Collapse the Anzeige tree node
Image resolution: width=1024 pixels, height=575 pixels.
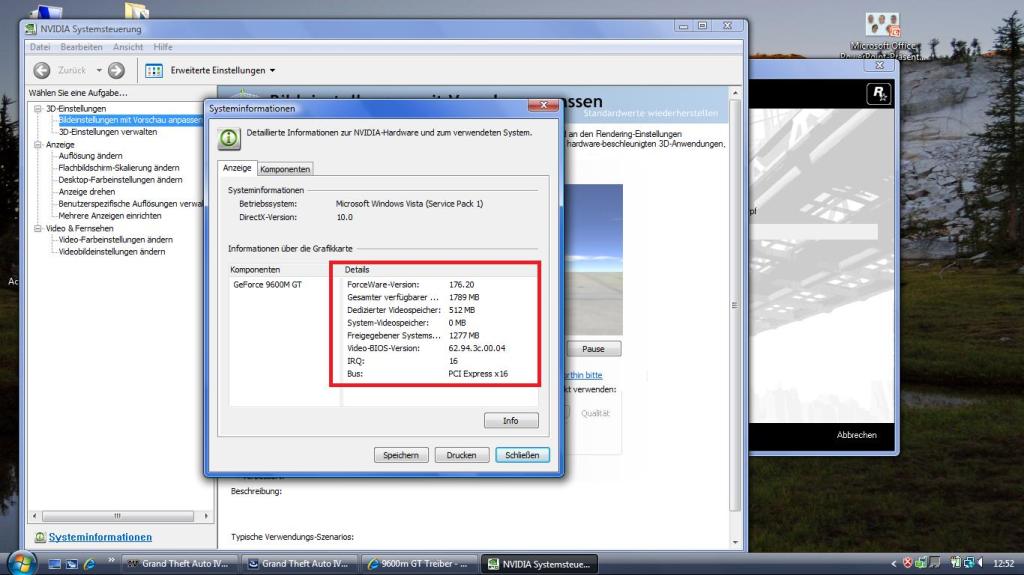(38, 144)
